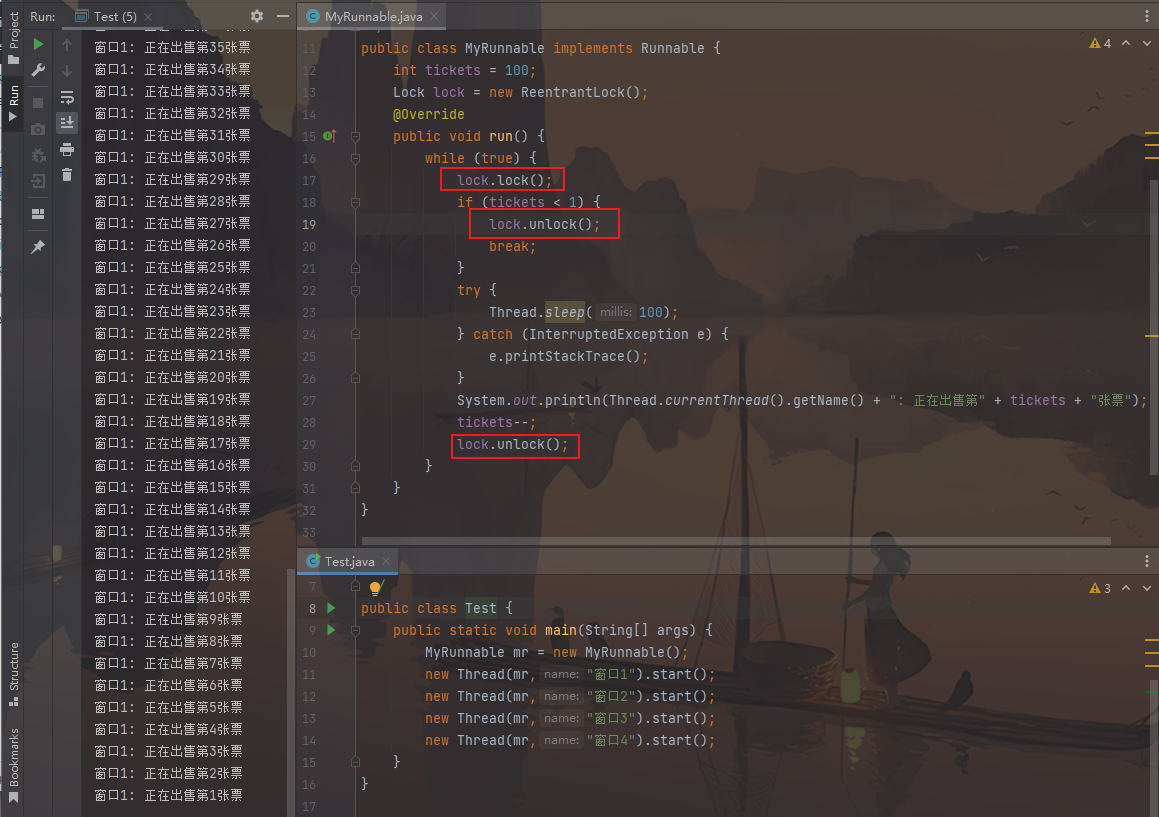Viewport: 1159px width, 817px height.
Task: Click the light bulb quick-fix icon in Test.java
Action: pyautogui.click(x=376, y=589)
